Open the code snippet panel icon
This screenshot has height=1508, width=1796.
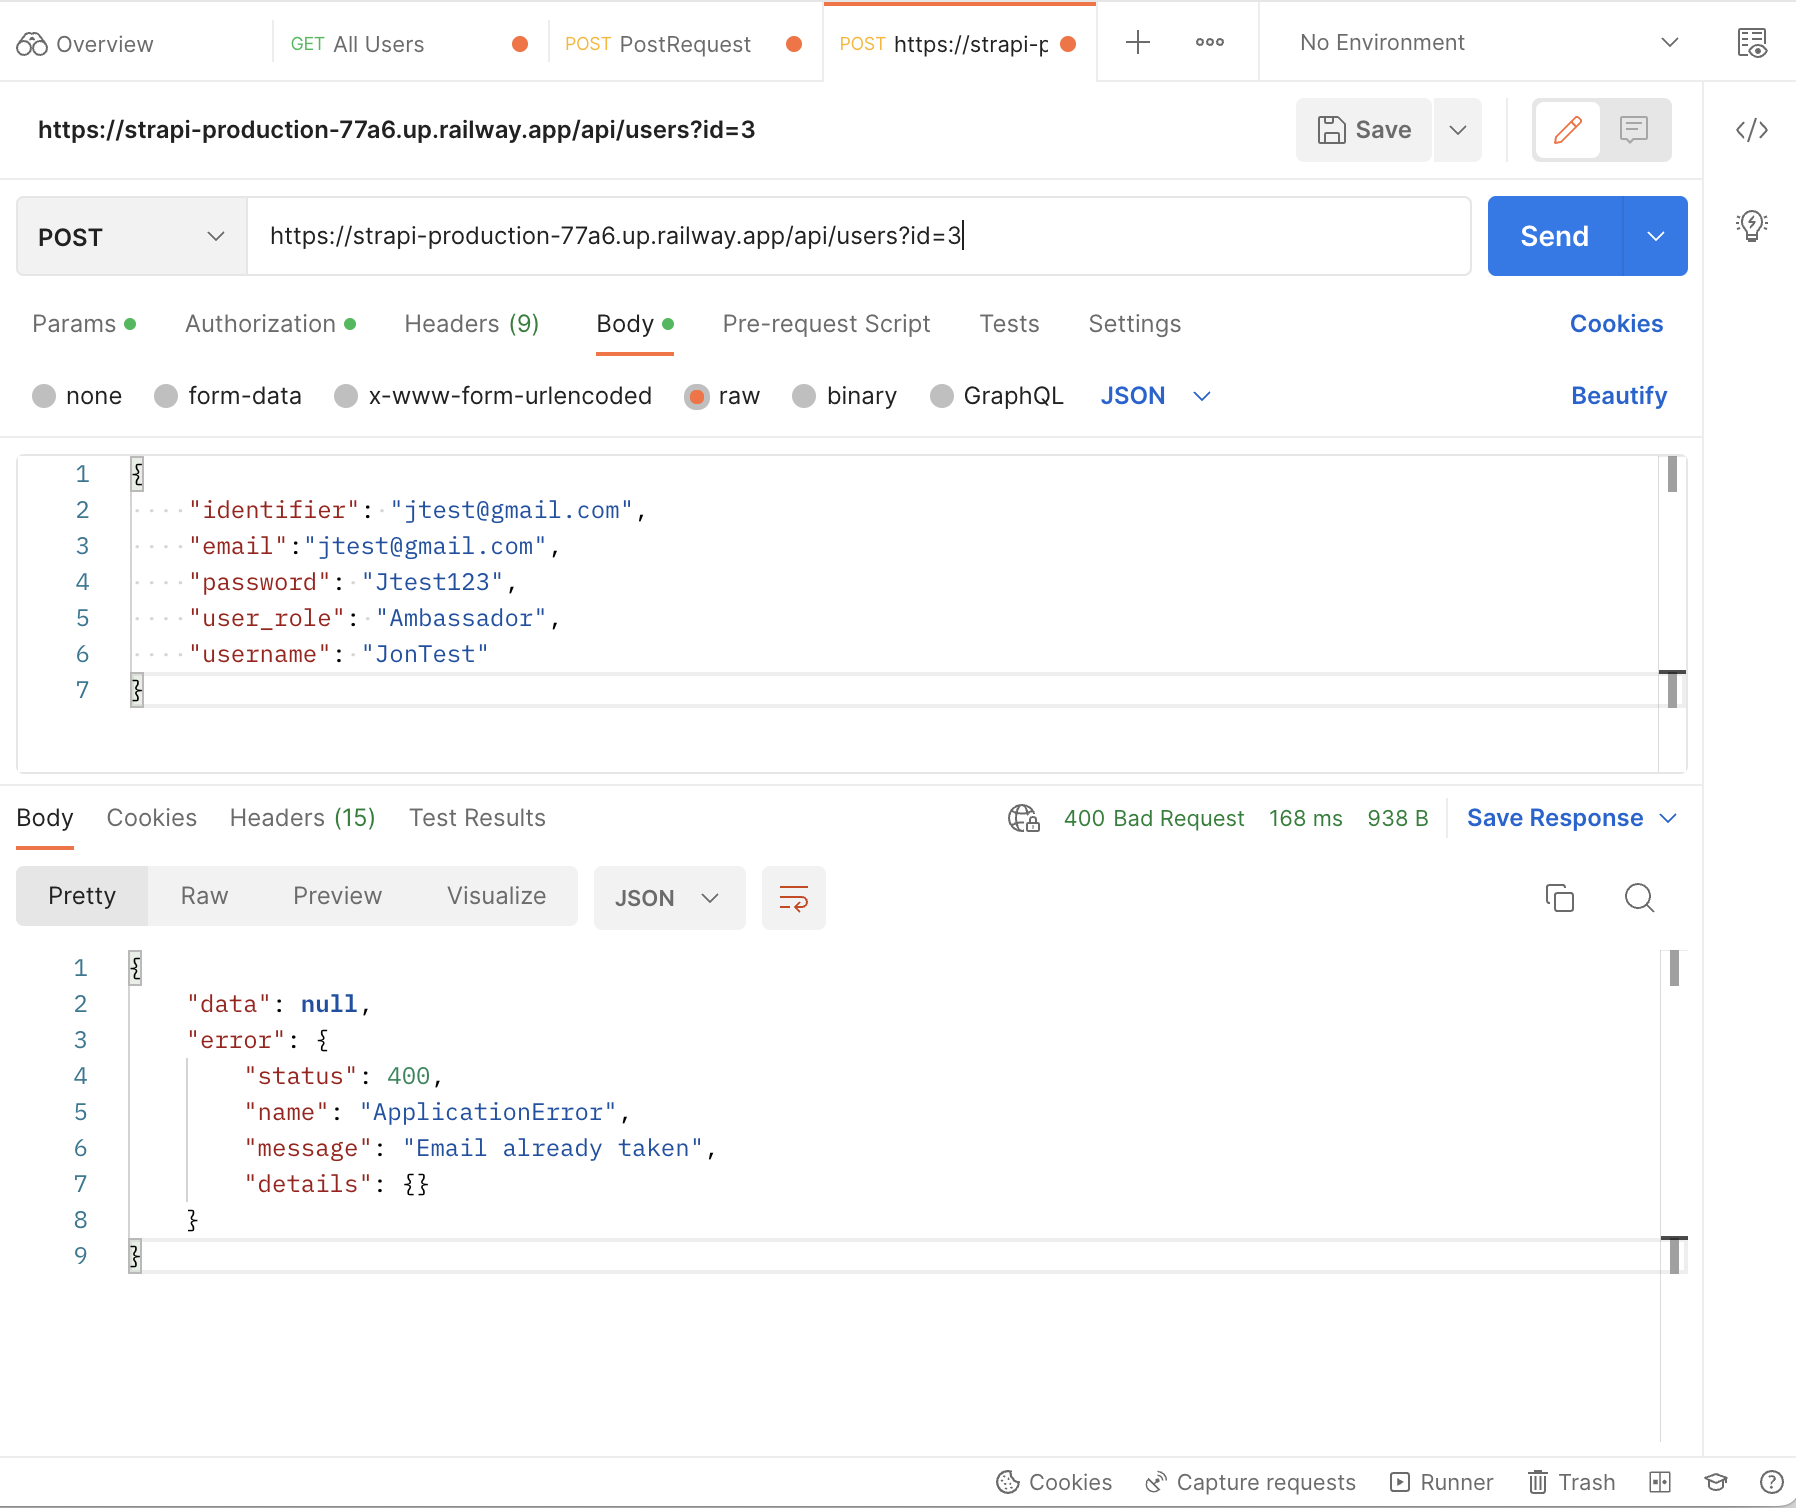[1751, 130]
